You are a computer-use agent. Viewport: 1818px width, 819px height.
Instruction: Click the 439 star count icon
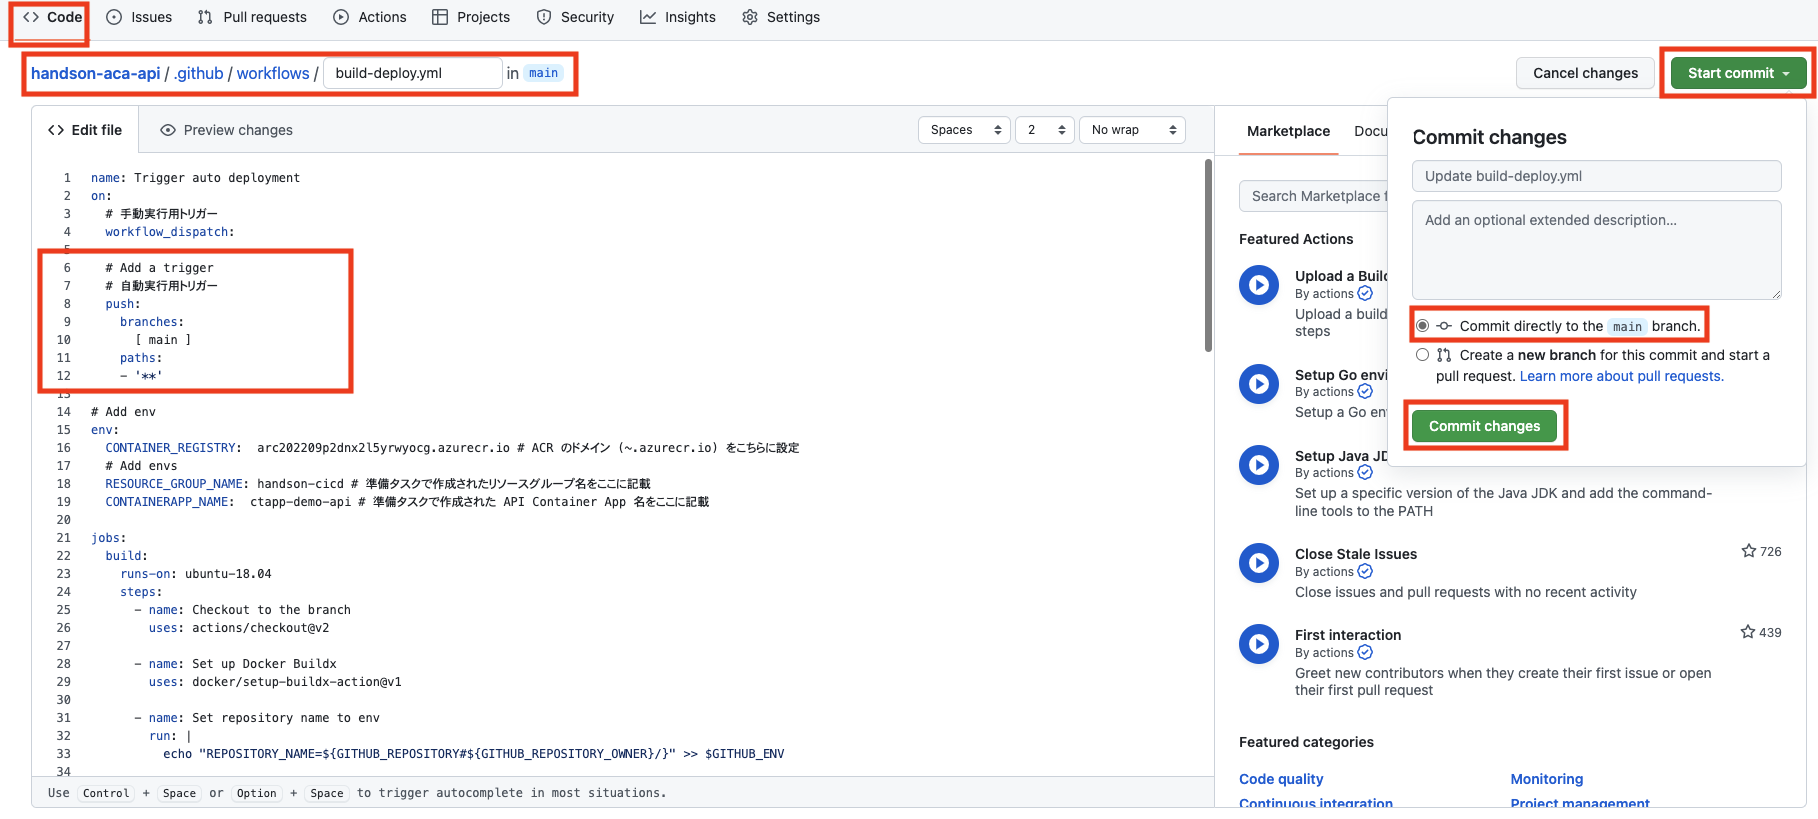pyautogui.click(x=1748, y=632)
